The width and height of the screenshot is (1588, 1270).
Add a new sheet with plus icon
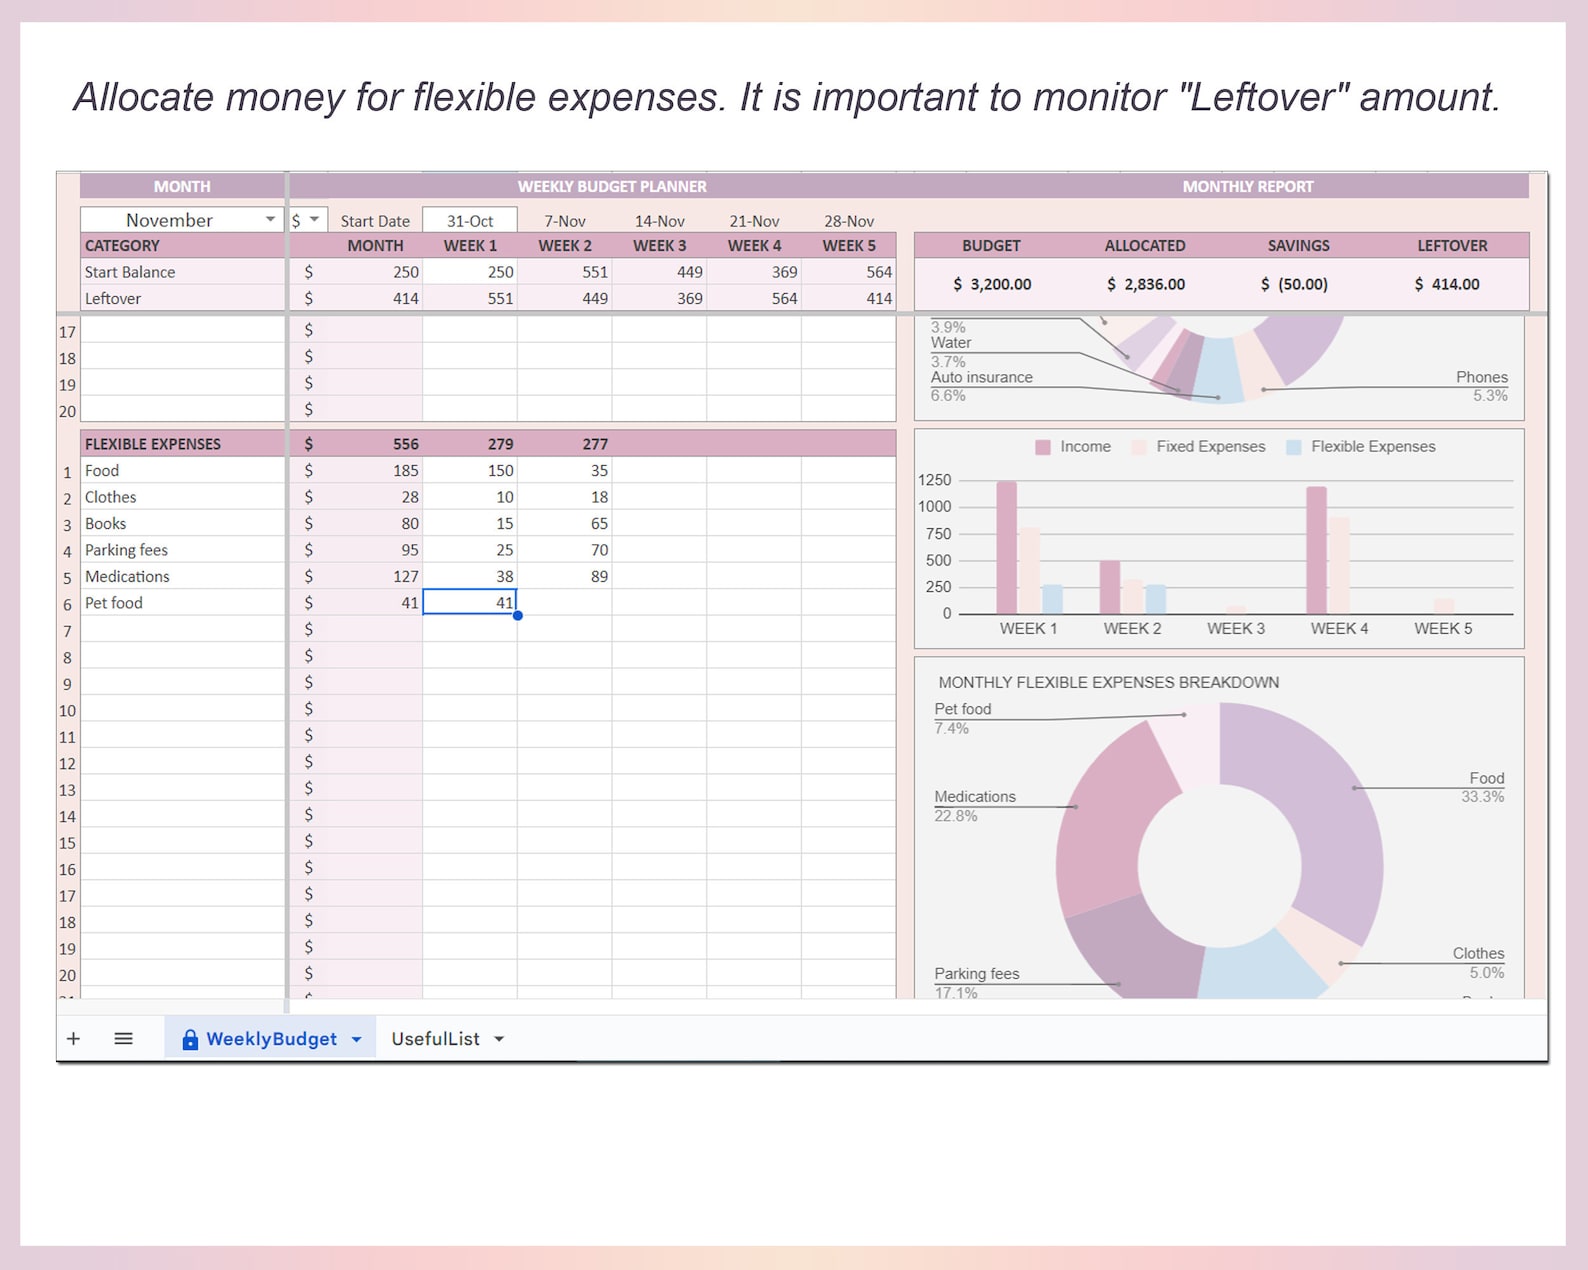tap(73, 1038)
